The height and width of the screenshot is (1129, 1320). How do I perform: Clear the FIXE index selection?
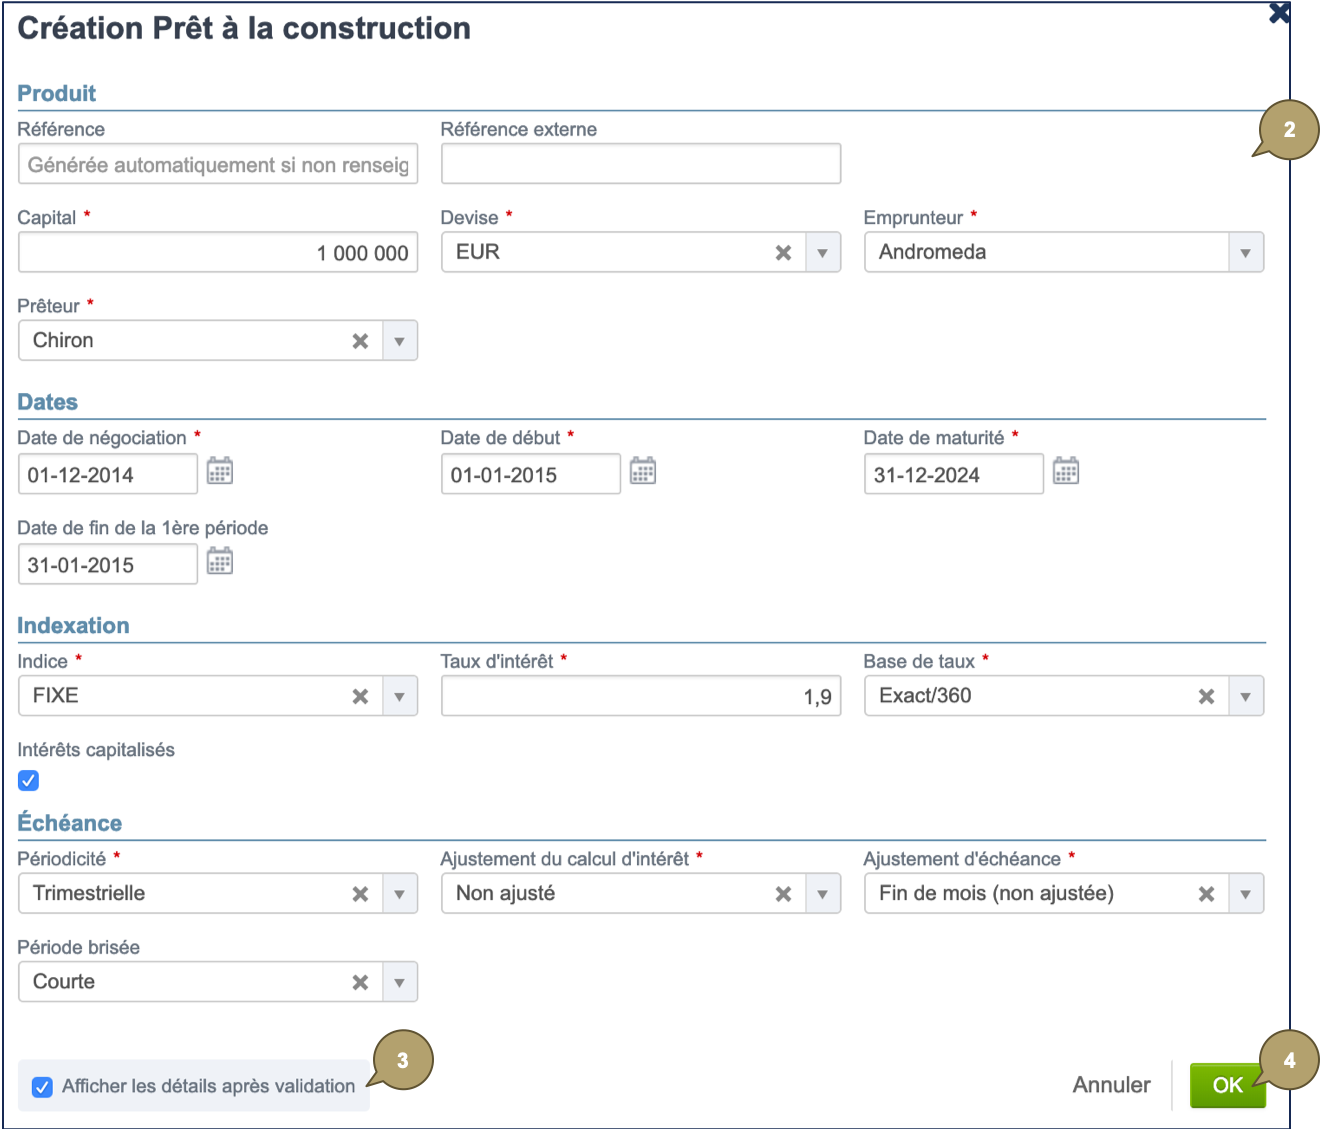pos(360,695)
